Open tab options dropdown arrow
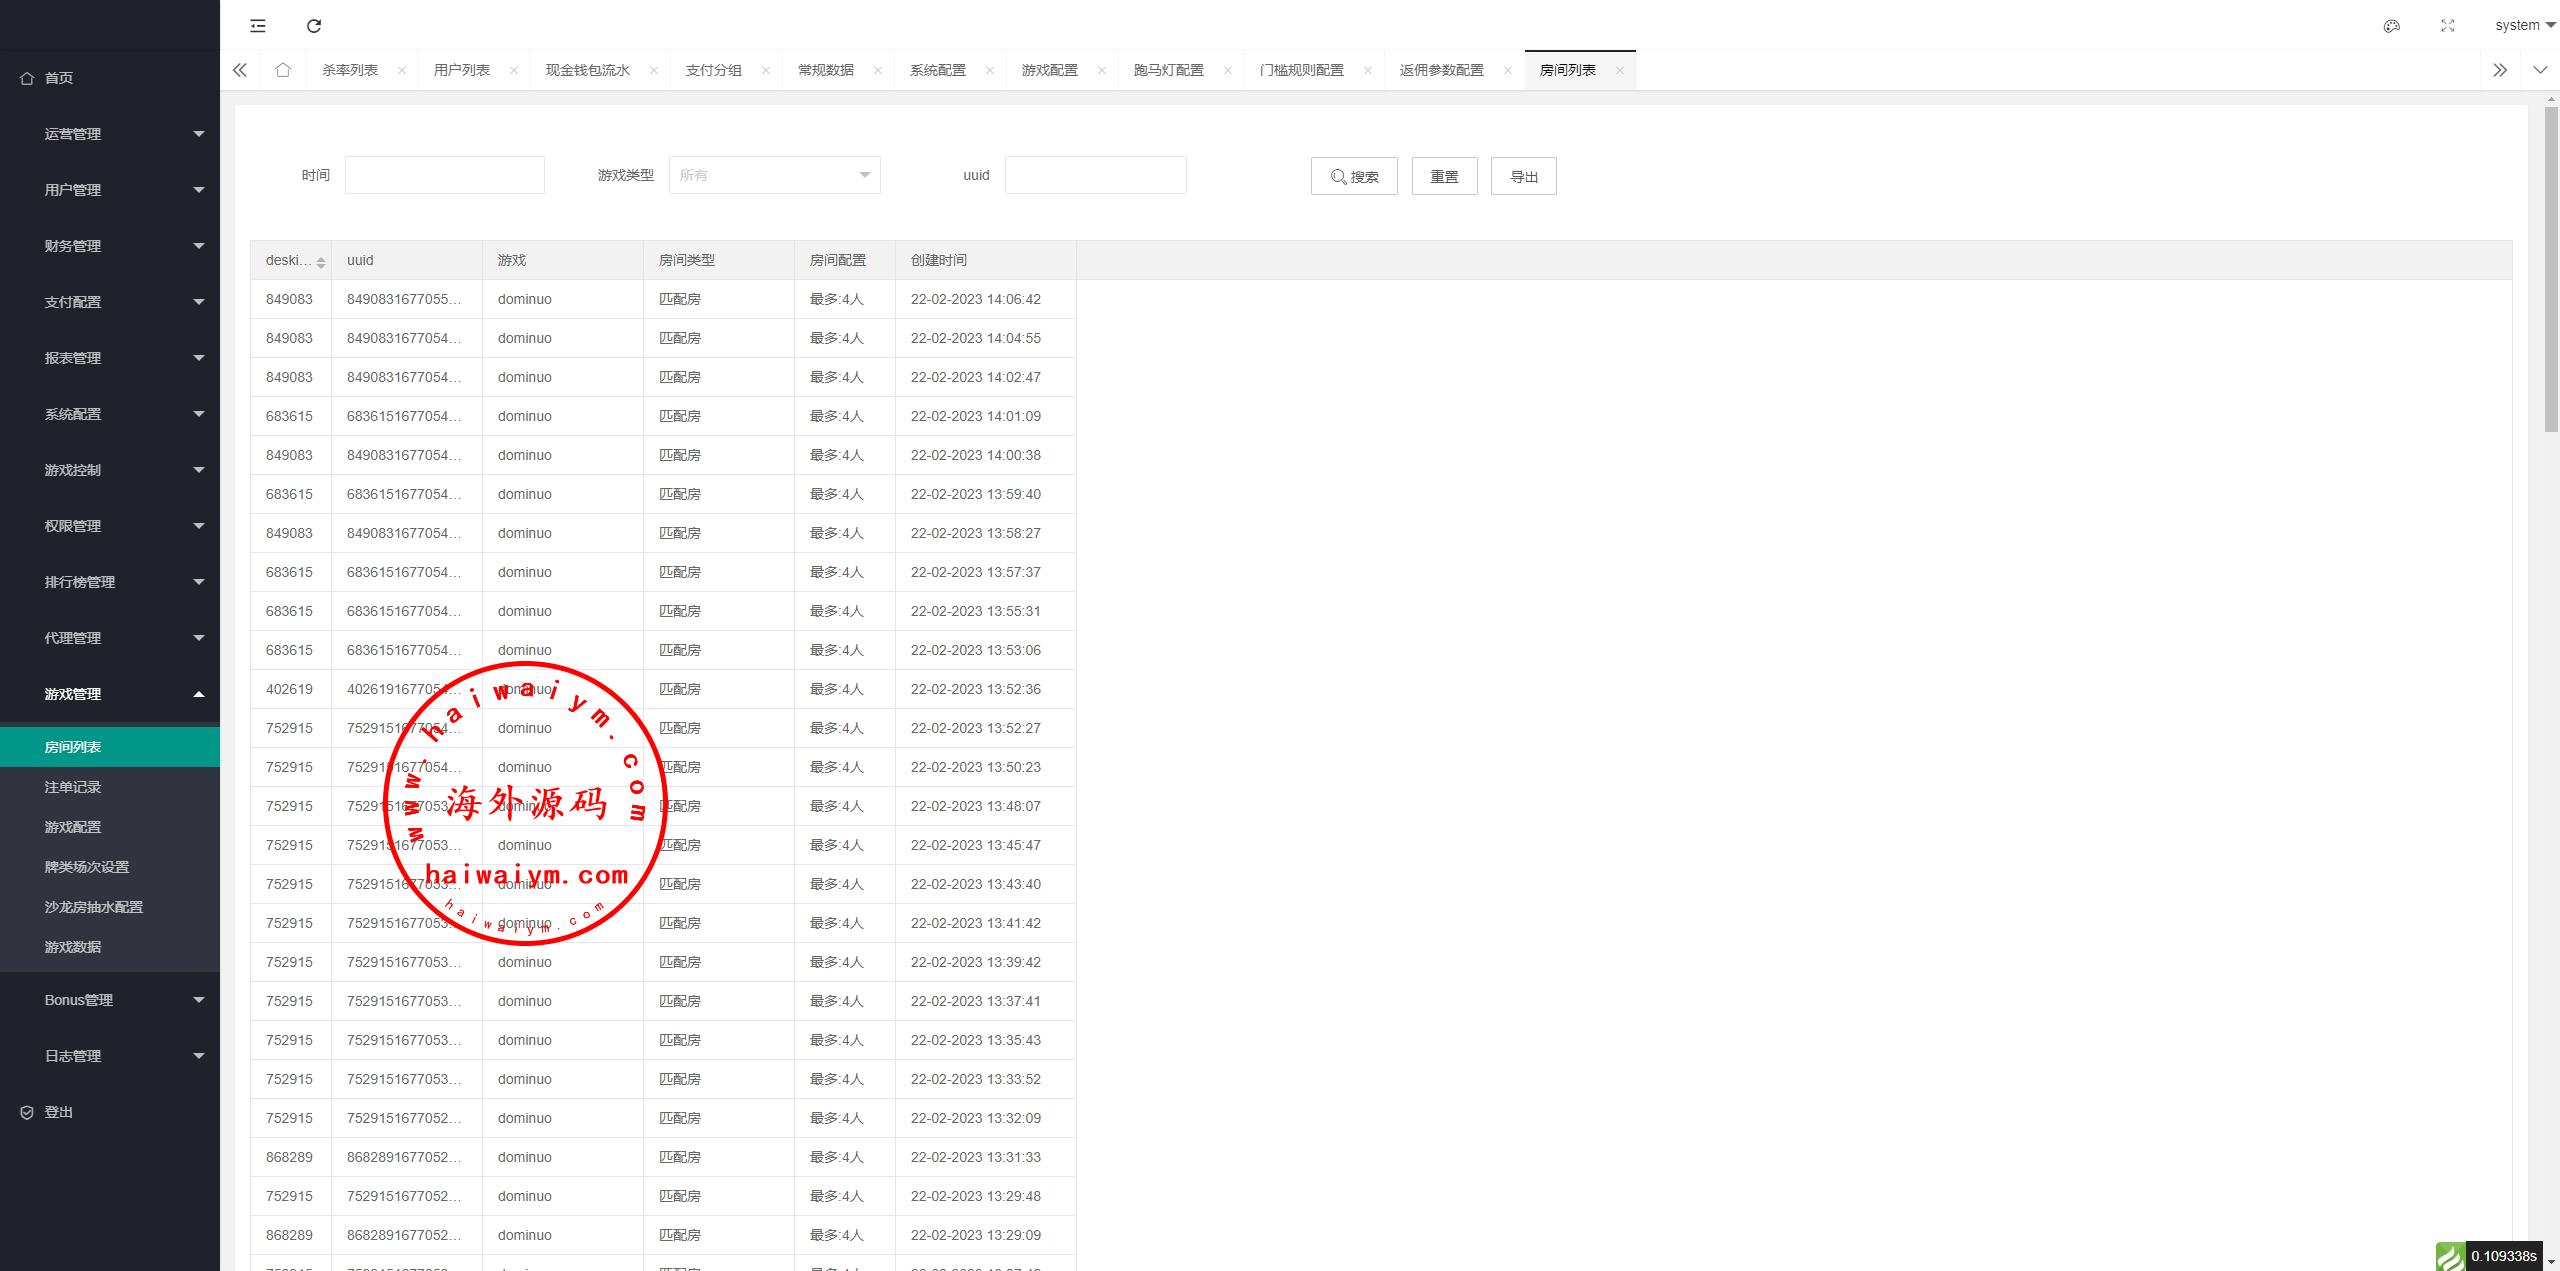The height and width of the screenshot is (1271, 2560). point(2539,70)
